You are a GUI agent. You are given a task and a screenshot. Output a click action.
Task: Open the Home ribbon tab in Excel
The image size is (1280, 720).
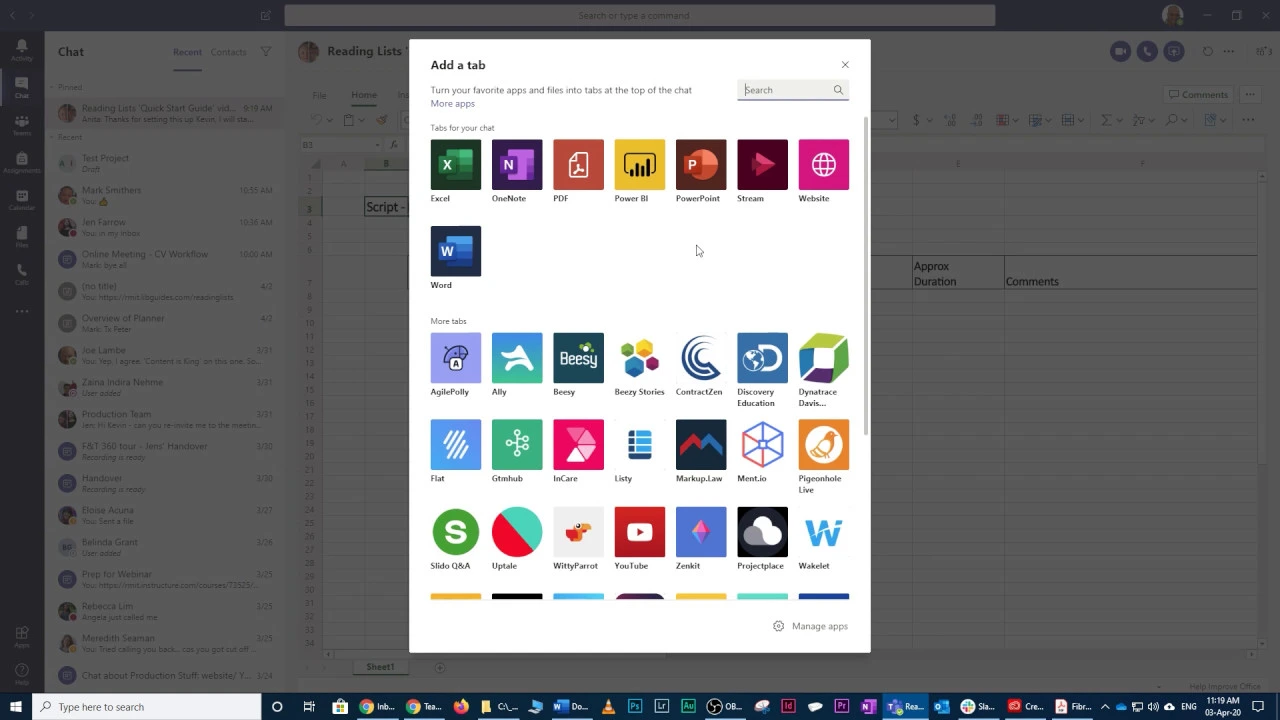(x=364, y=95)
